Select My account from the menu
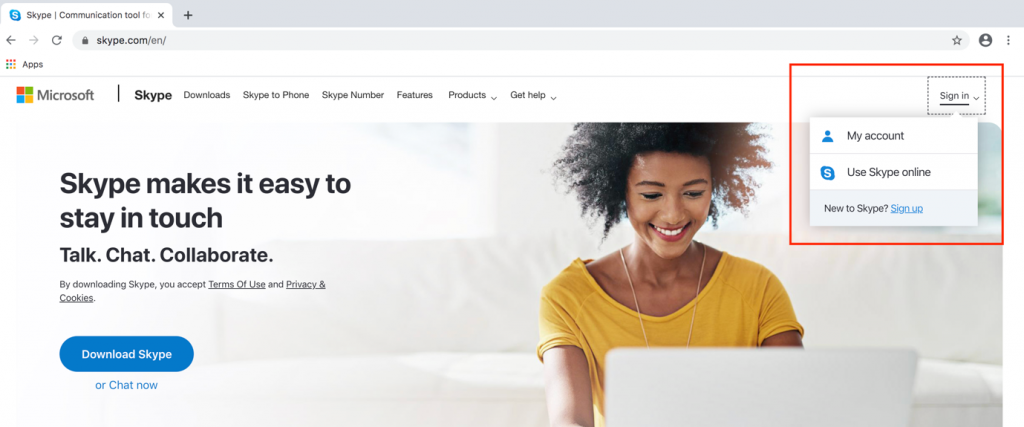1024x427 pixels. (893, 136)
